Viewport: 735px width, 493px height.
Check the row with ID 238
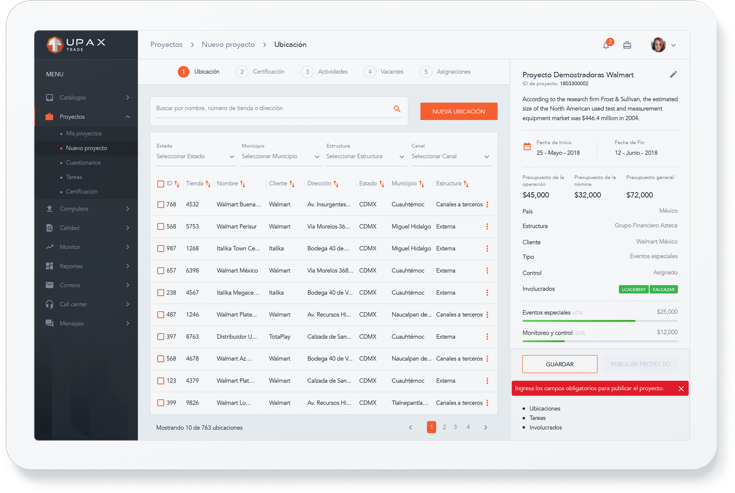[x=160, y=292]
